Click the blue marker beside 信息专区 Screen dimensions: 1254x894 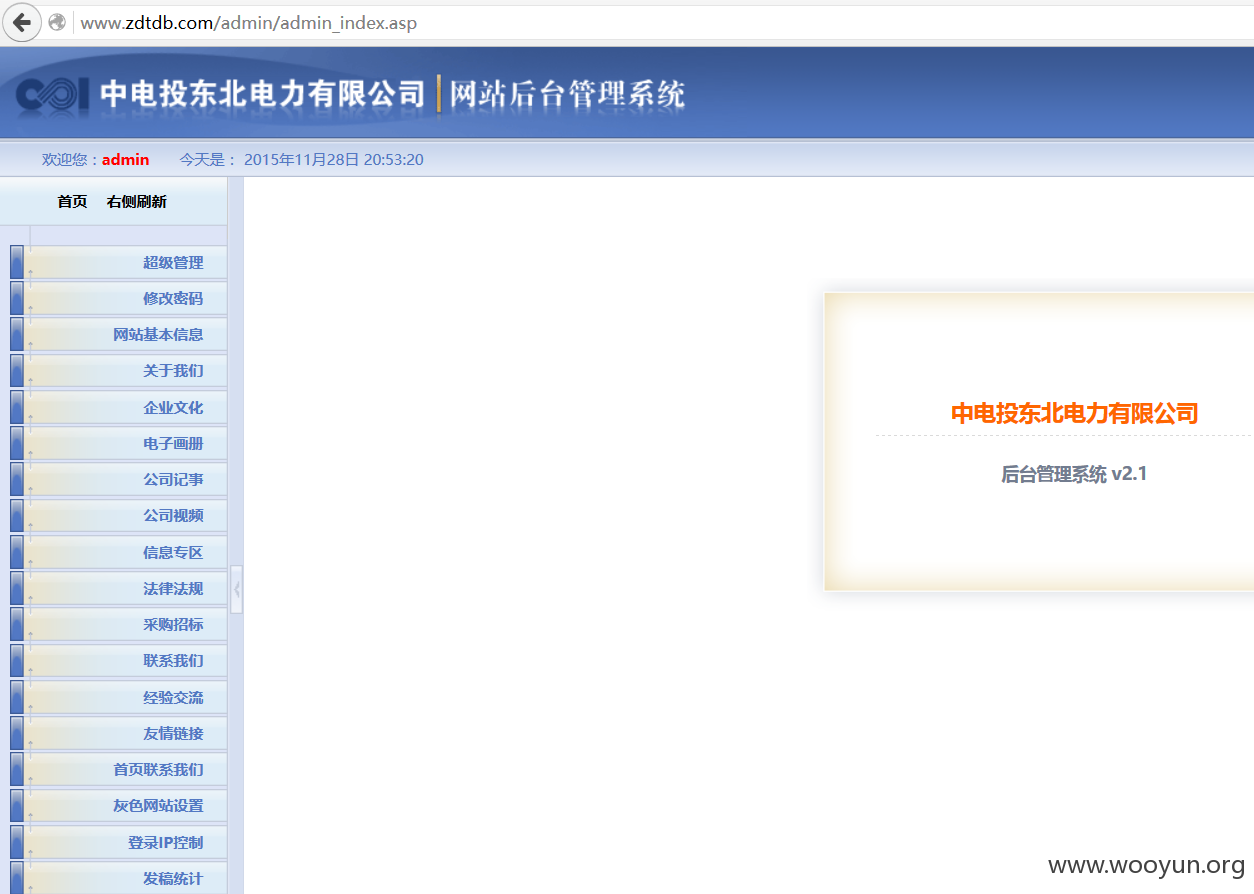click(17, 552)
